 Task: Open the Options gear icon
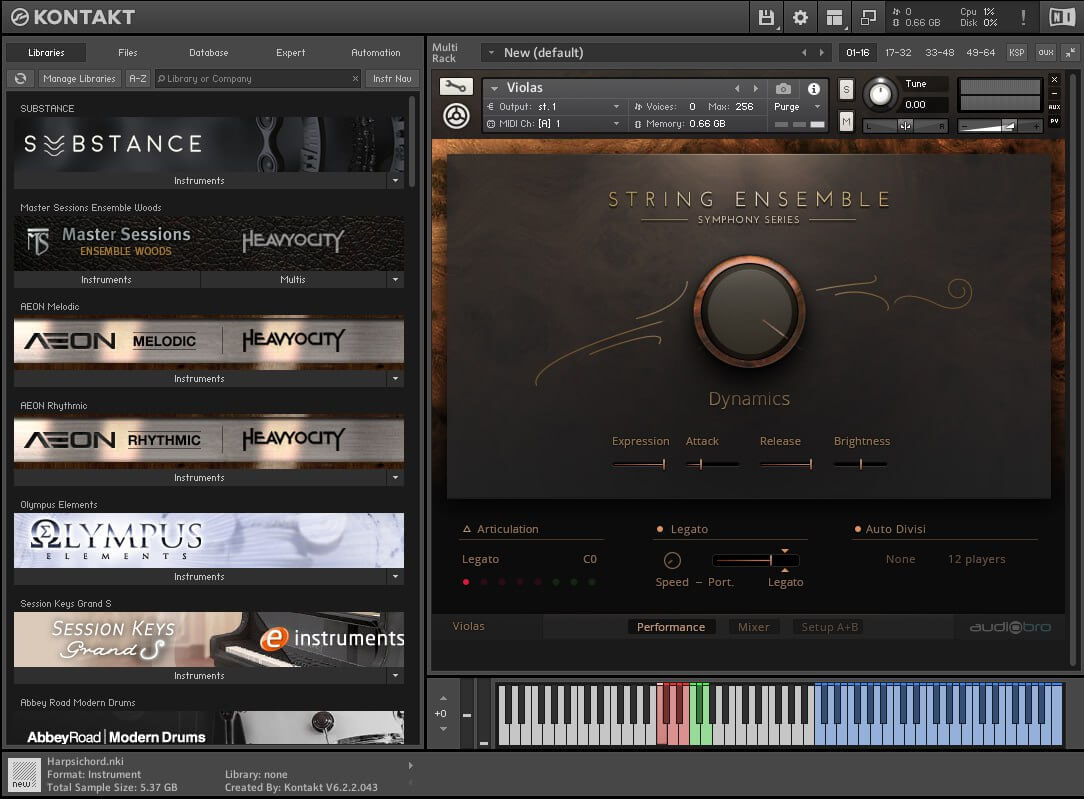800,17
